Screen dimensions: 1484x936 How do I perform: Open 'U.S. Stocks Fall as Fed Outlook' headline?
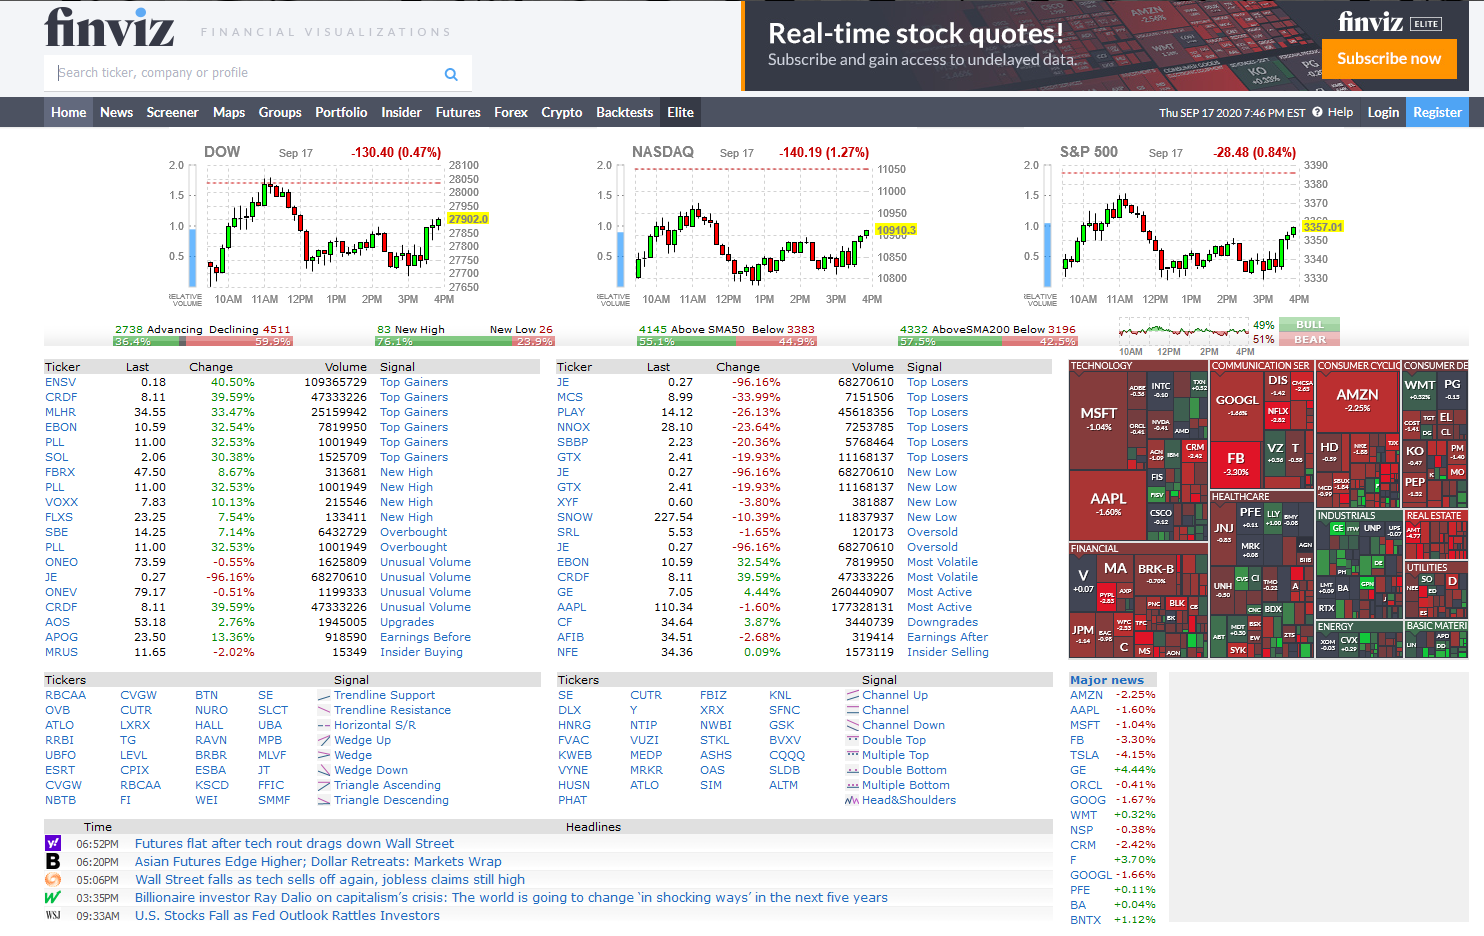[x=287, y=915]
